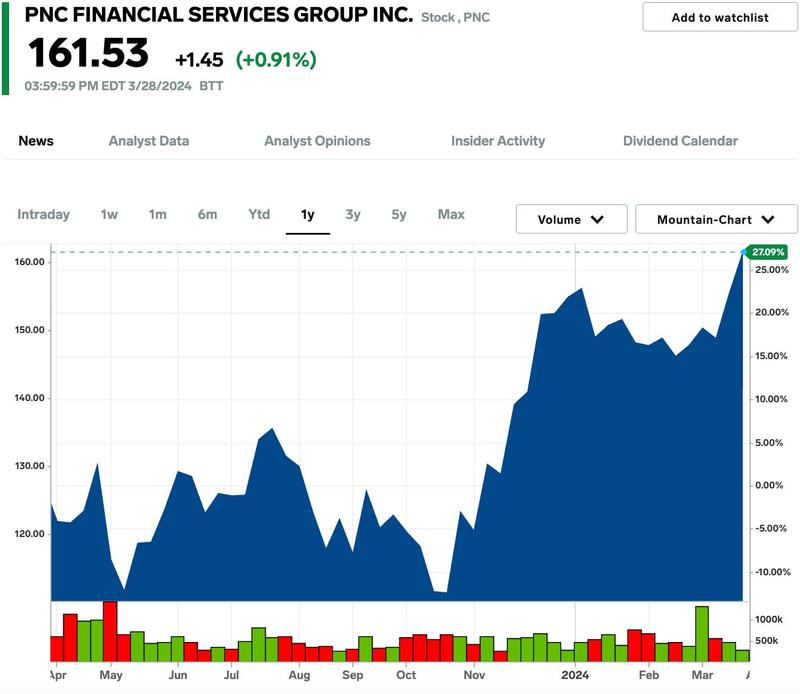Click the 130.00 price axis label
This screenshot has width=800, height=694.
[30, 466]
